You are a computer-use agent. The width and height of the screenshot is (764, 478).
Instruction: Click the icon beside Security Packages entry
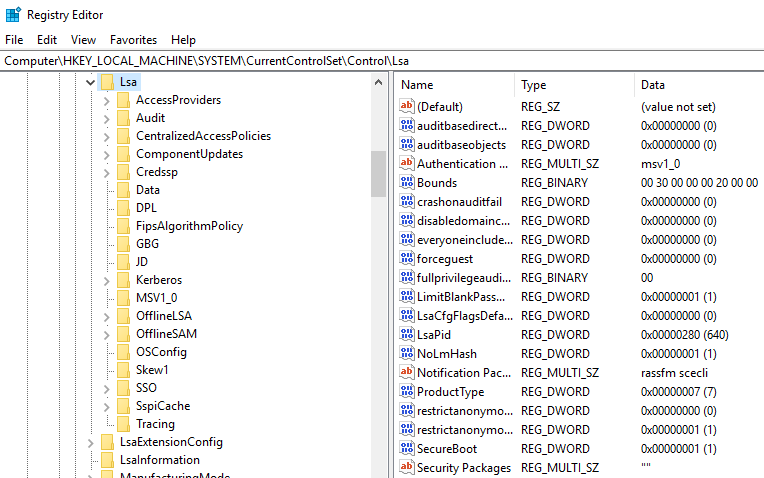pos(406,468)
